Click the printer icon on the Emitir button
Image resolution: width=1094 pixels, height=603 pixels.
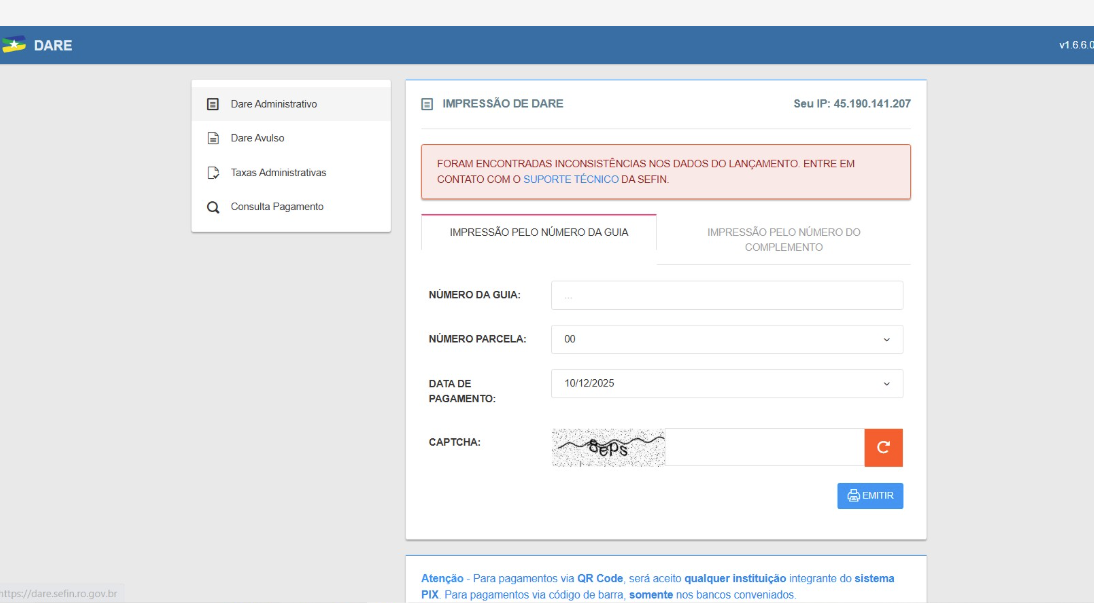(x=853, y=496)
